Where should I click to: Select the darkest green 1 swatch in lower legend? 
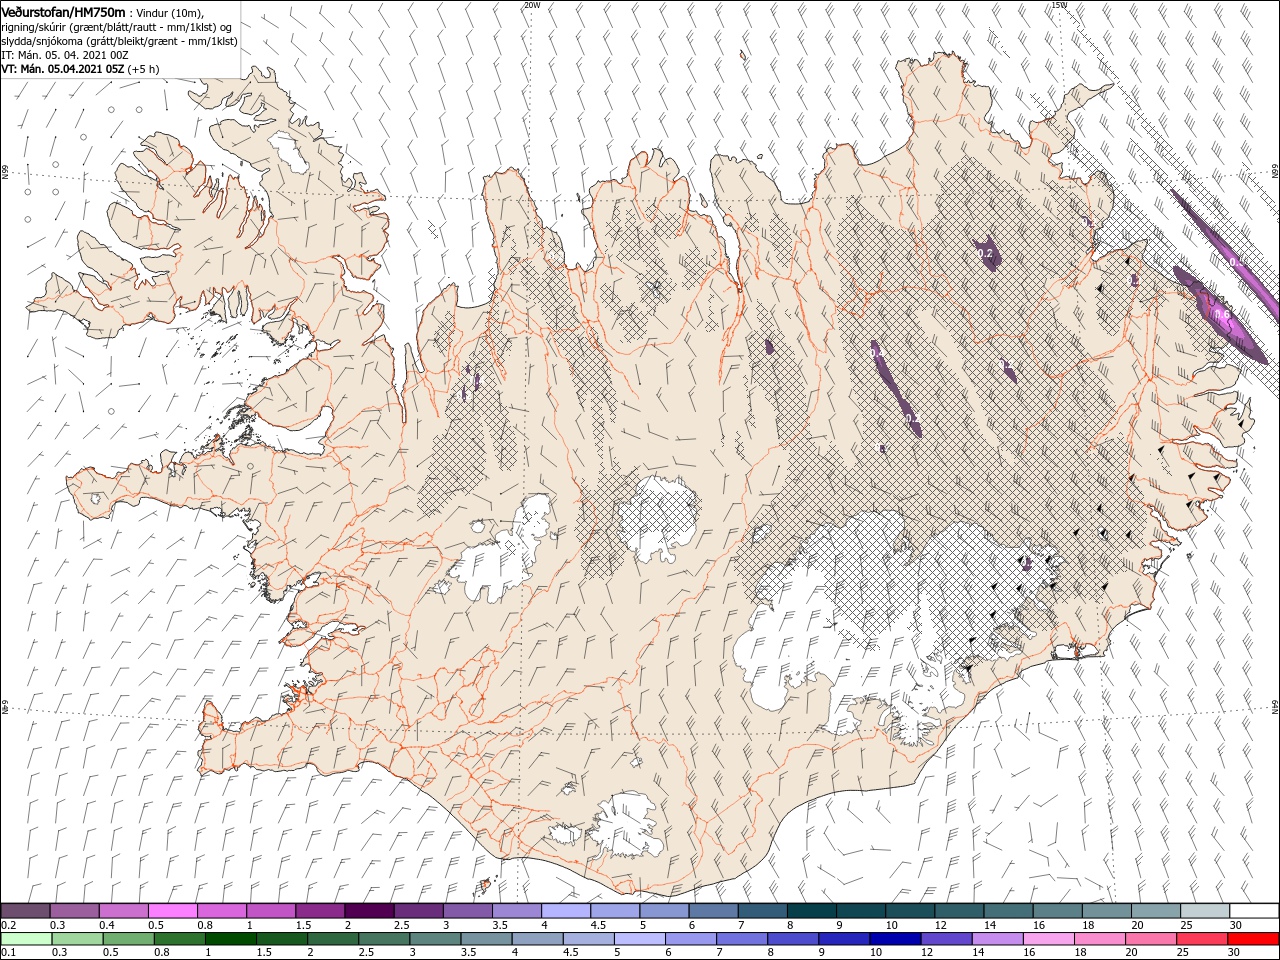tap(230, 939)
